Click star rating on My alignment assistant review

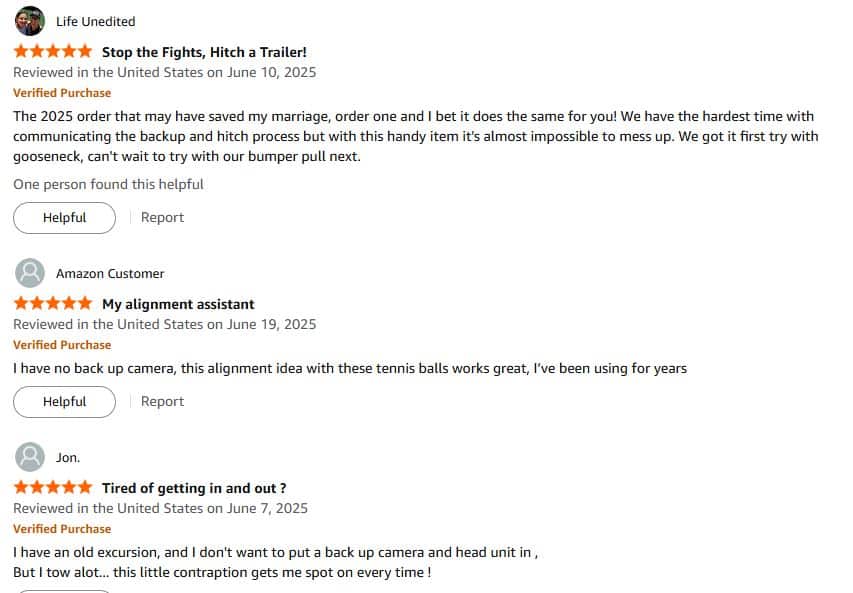53,304
